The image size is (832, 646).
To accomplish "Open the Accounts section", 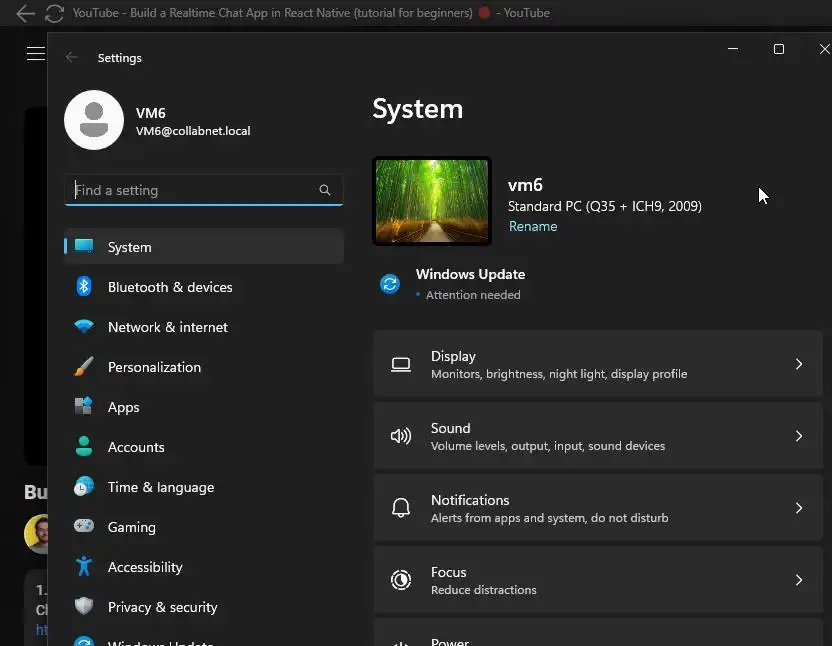I will (204, 447).
